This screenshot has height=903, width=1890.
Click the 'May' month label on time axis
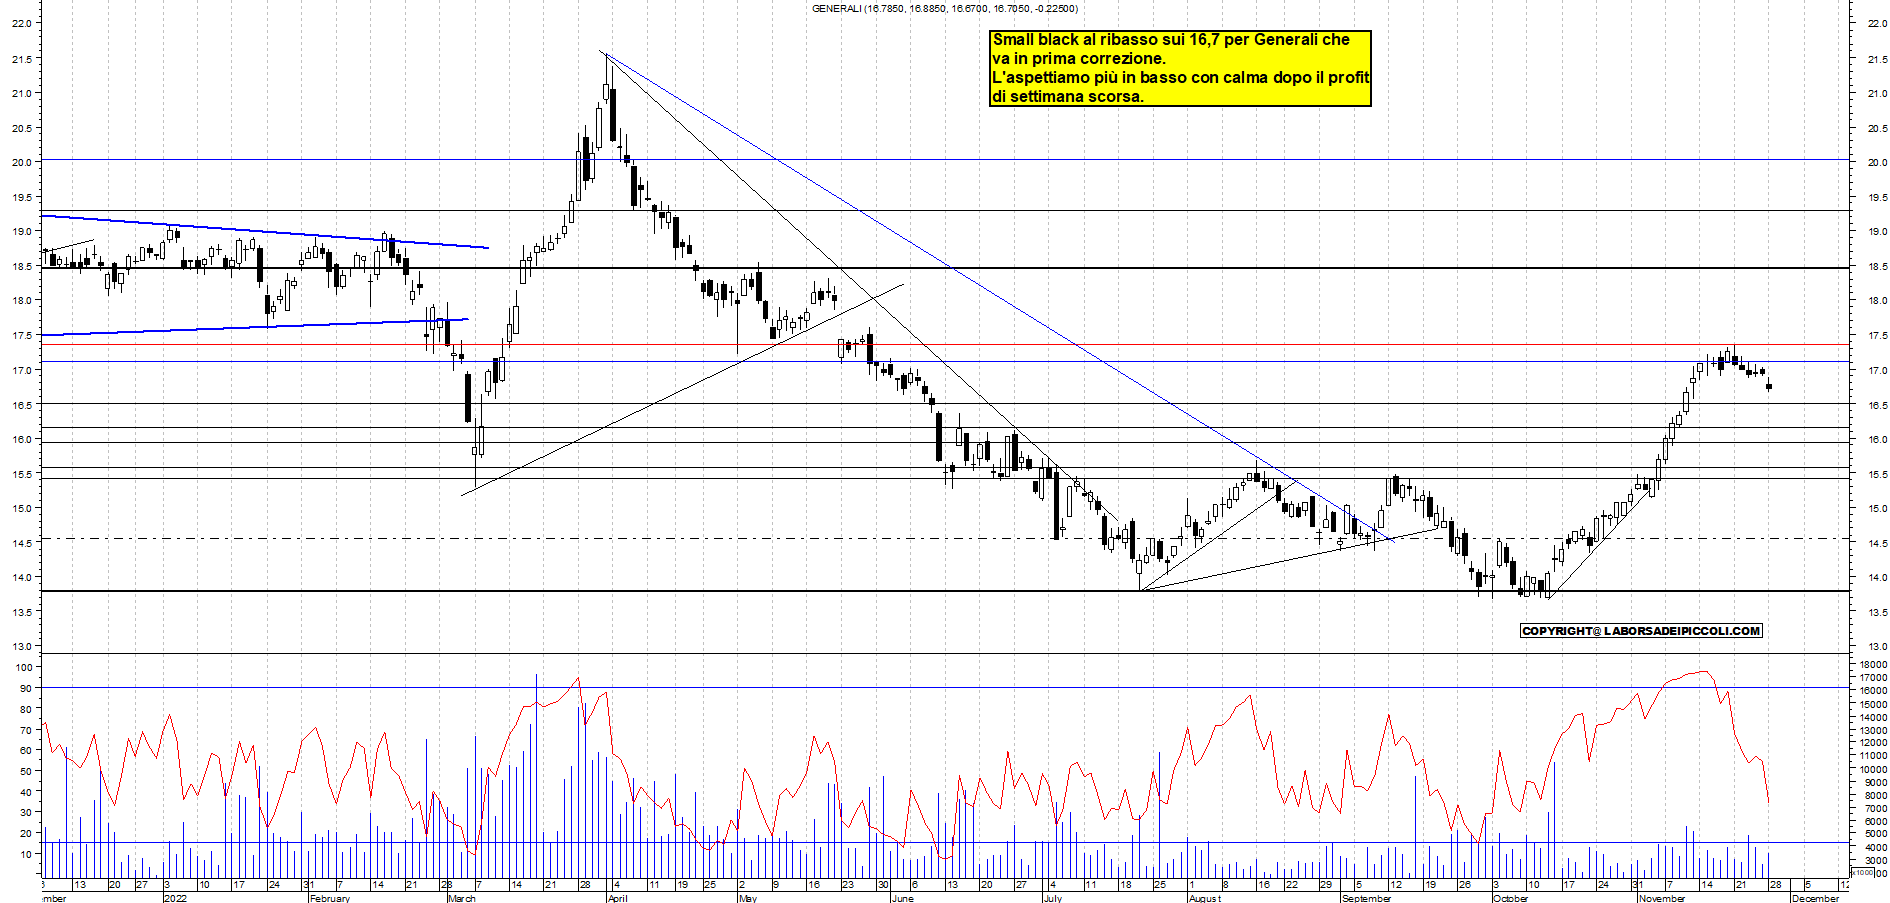(x=747, y=898)
